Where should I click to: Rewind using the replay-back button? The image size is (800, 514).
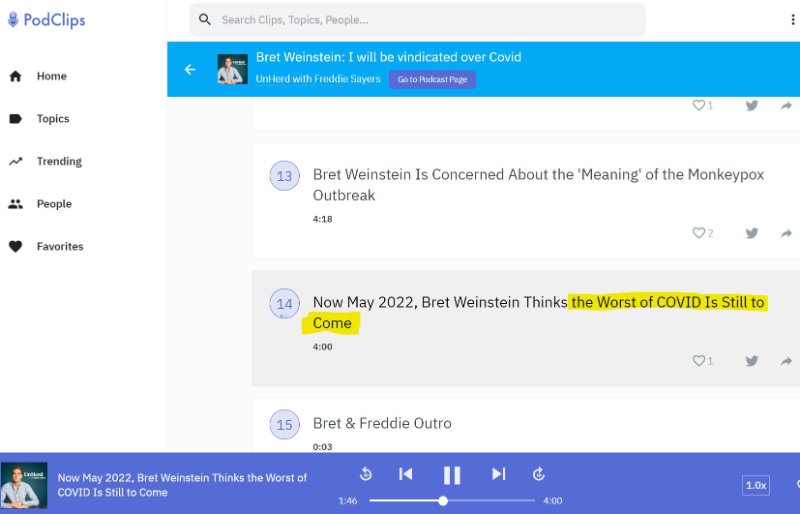click(x=366, y=474)
